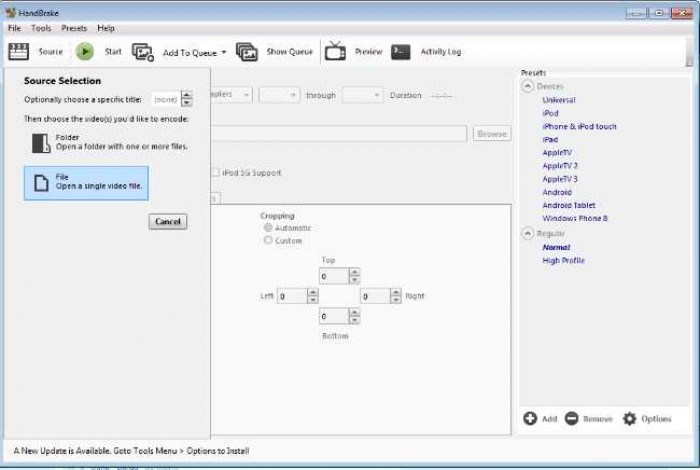Click the Right crop value stepper
This screenshot has height=470, width=700.
coord(396,296)
